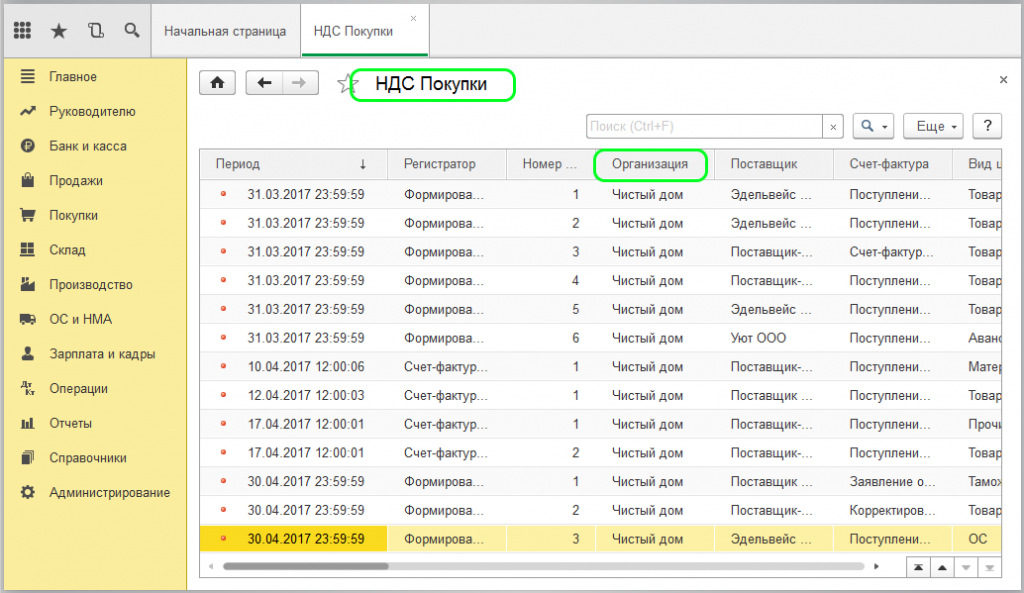Image resolution: width=1024 pixels, height=593 pixels.
Task: Expand the search magnifier dropdown
Action: pos(873,126)
